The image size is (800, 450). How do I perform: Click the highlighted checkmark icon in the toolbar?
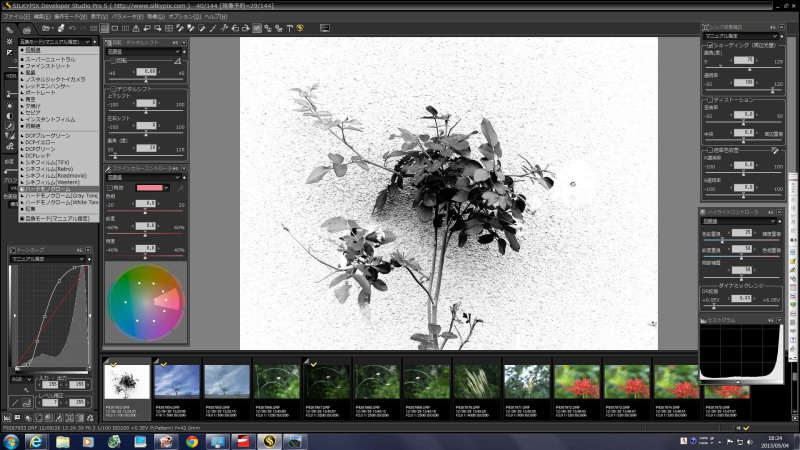(x=257, y=29)
